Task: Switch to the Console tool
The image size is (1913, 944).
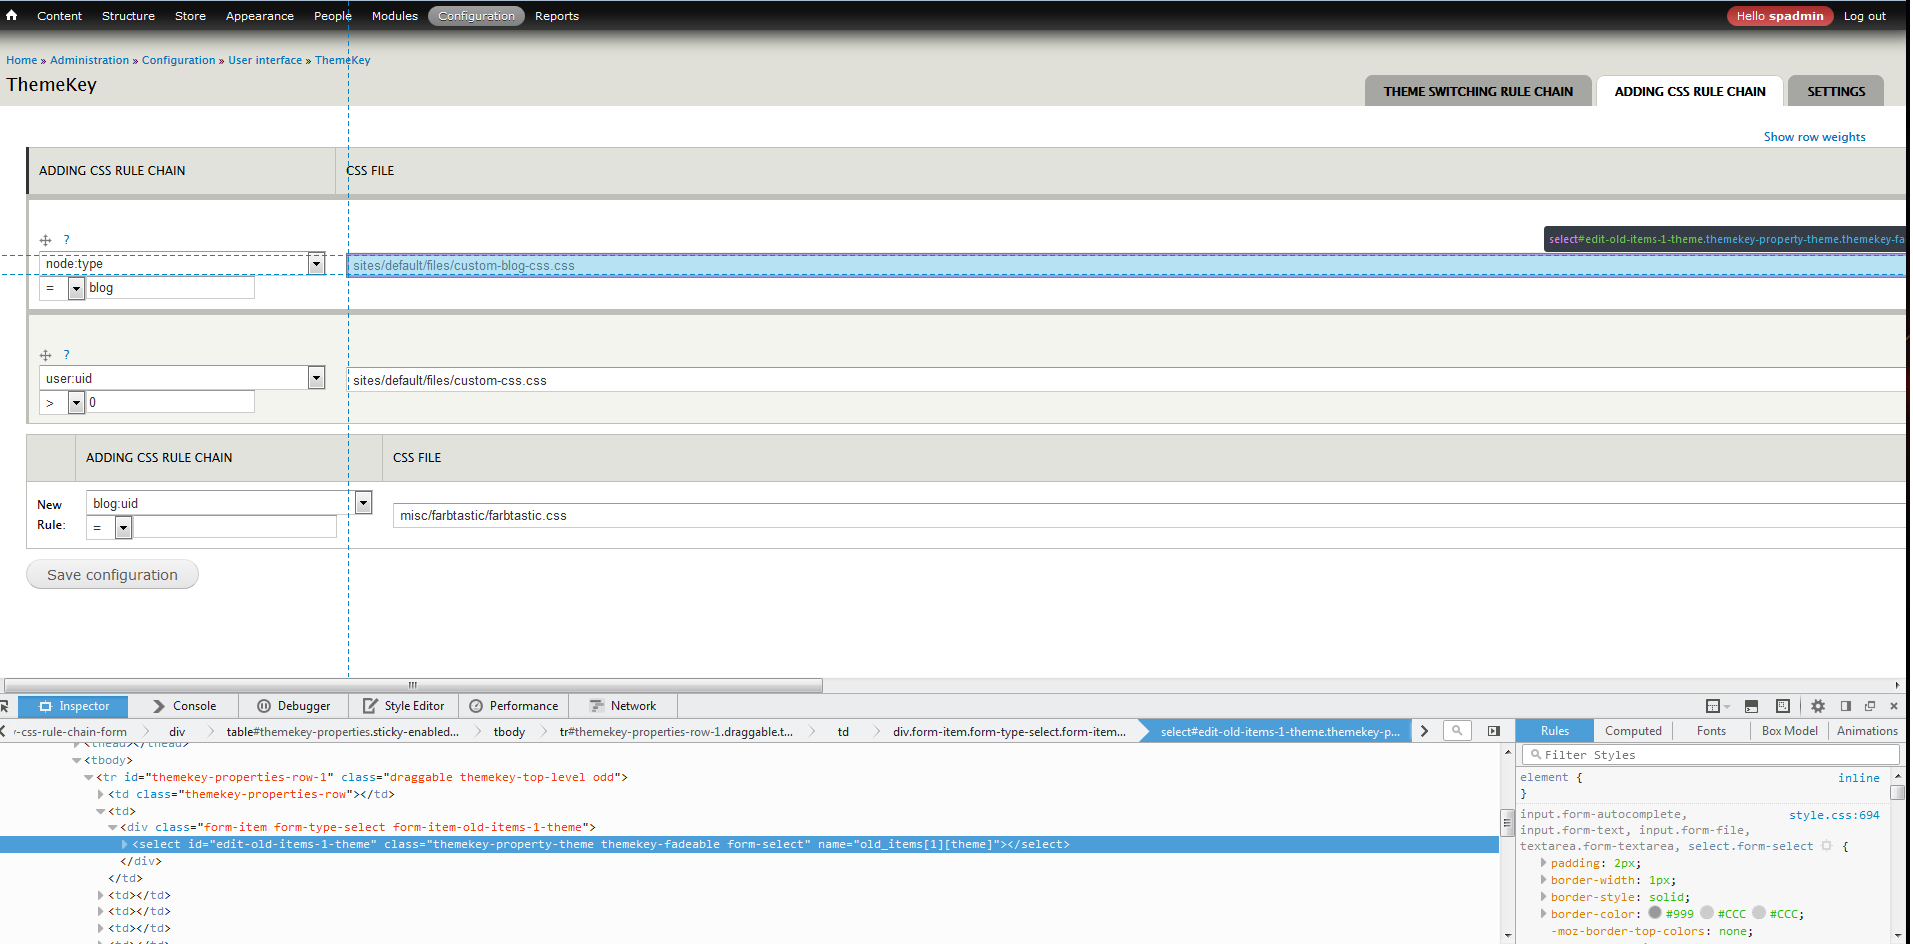Action: pos(184,706)
